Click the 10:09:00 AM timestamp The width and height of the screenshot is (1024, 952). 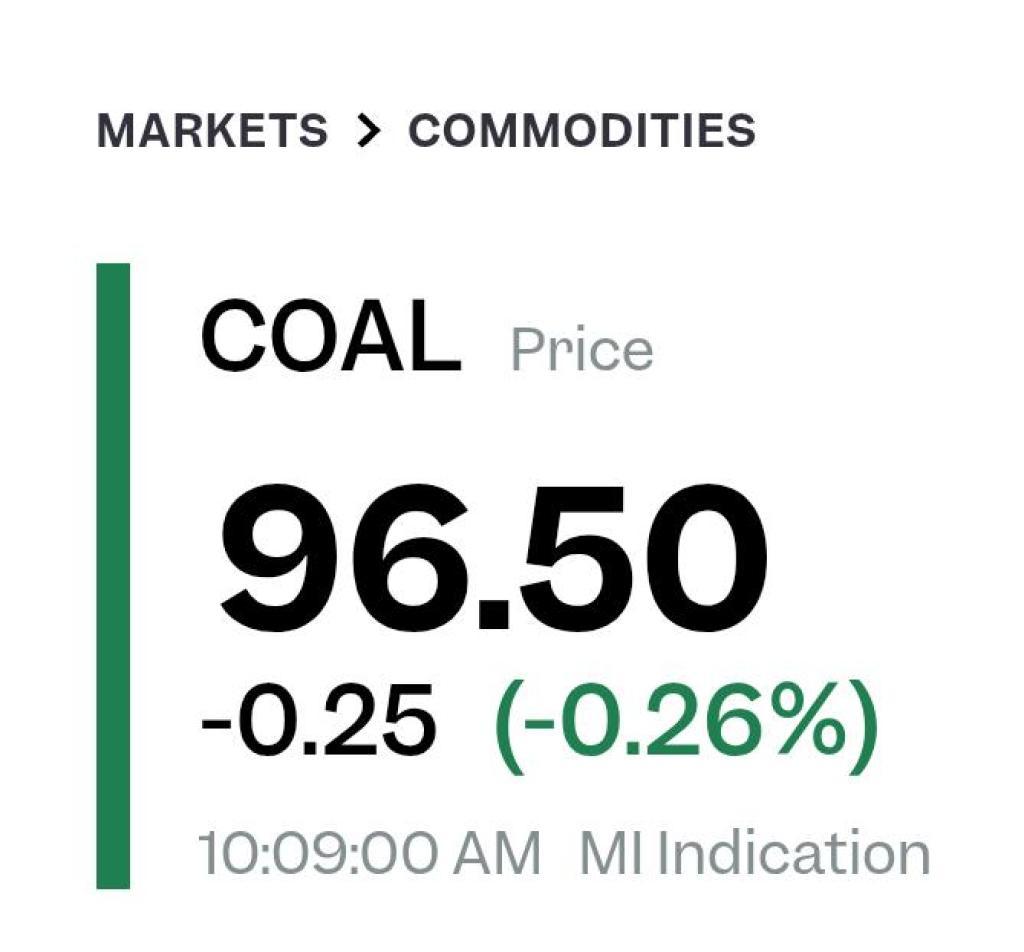(369, 855)
